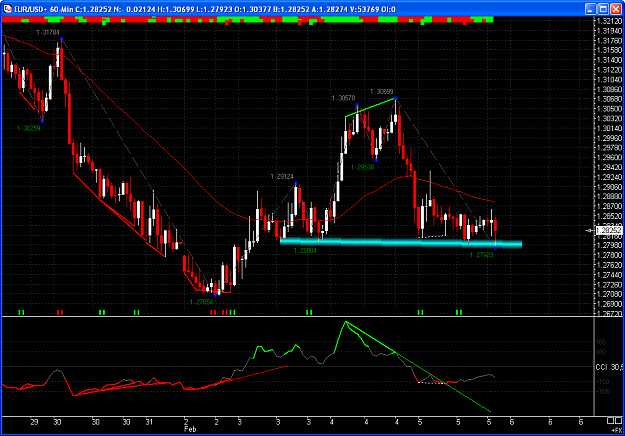Viewport: 625px width, 436px height.
Task: Select the green trendline above the 1.30899 high
Action: pos(371,107)
